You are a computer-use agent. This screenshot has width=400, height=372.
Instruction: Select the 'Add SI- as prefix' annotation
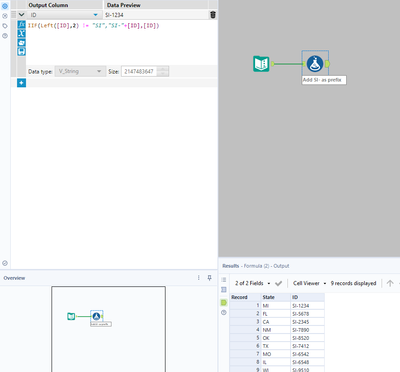click(324, 80)
